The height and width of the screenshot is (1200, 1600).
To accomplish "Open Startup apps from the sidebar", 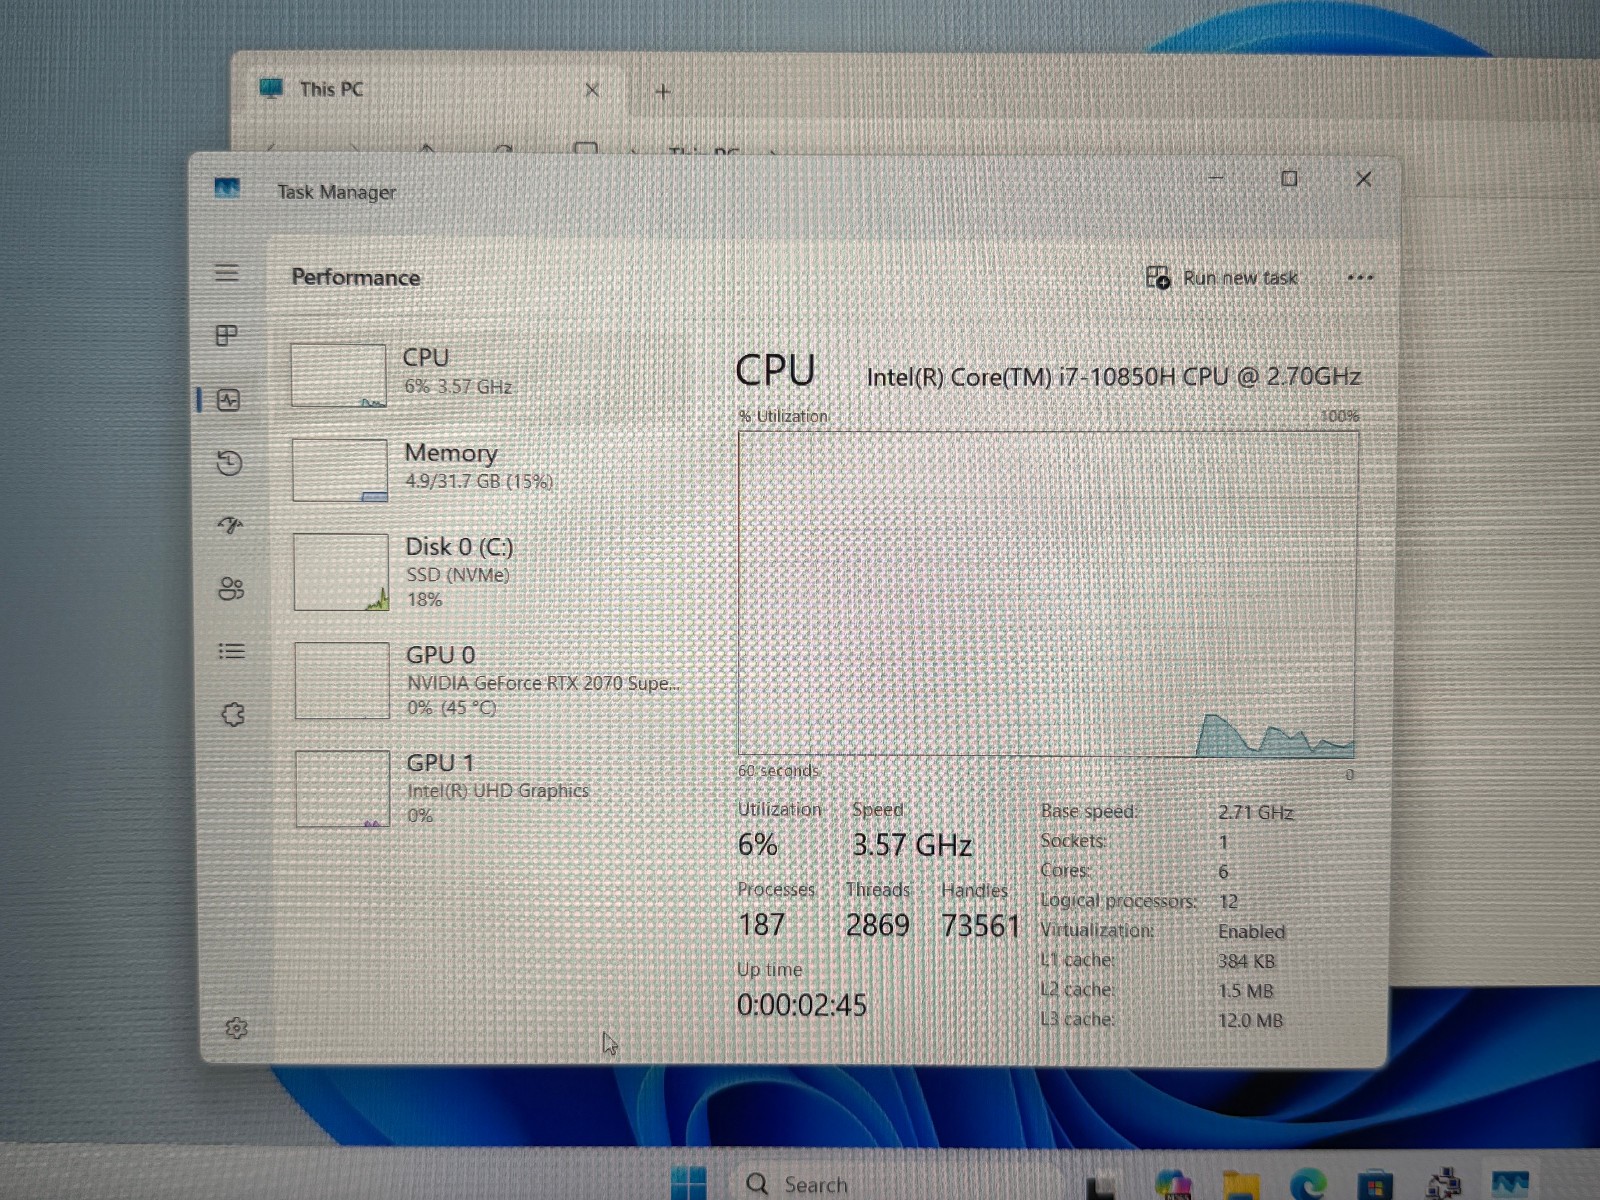I will (230, 525).
